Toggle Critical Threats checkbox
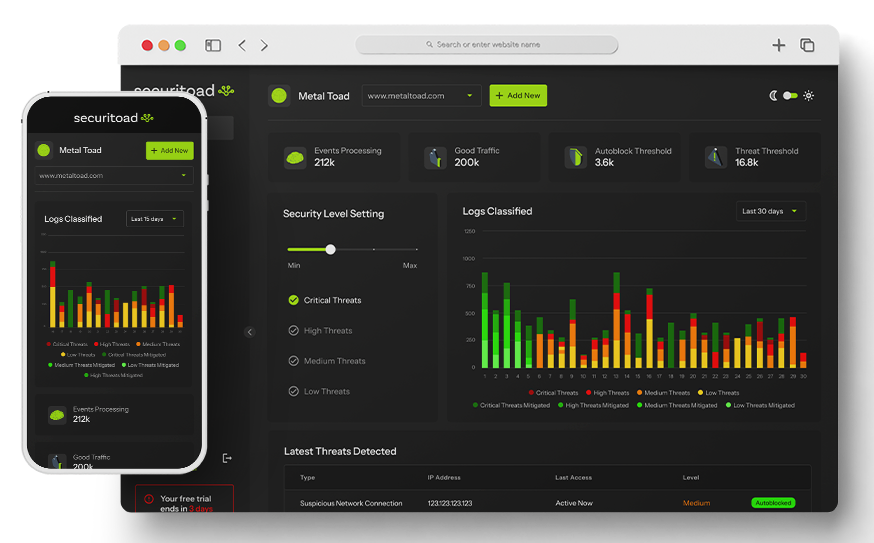The width and height of the screenshot is (874, 543). 293,300
